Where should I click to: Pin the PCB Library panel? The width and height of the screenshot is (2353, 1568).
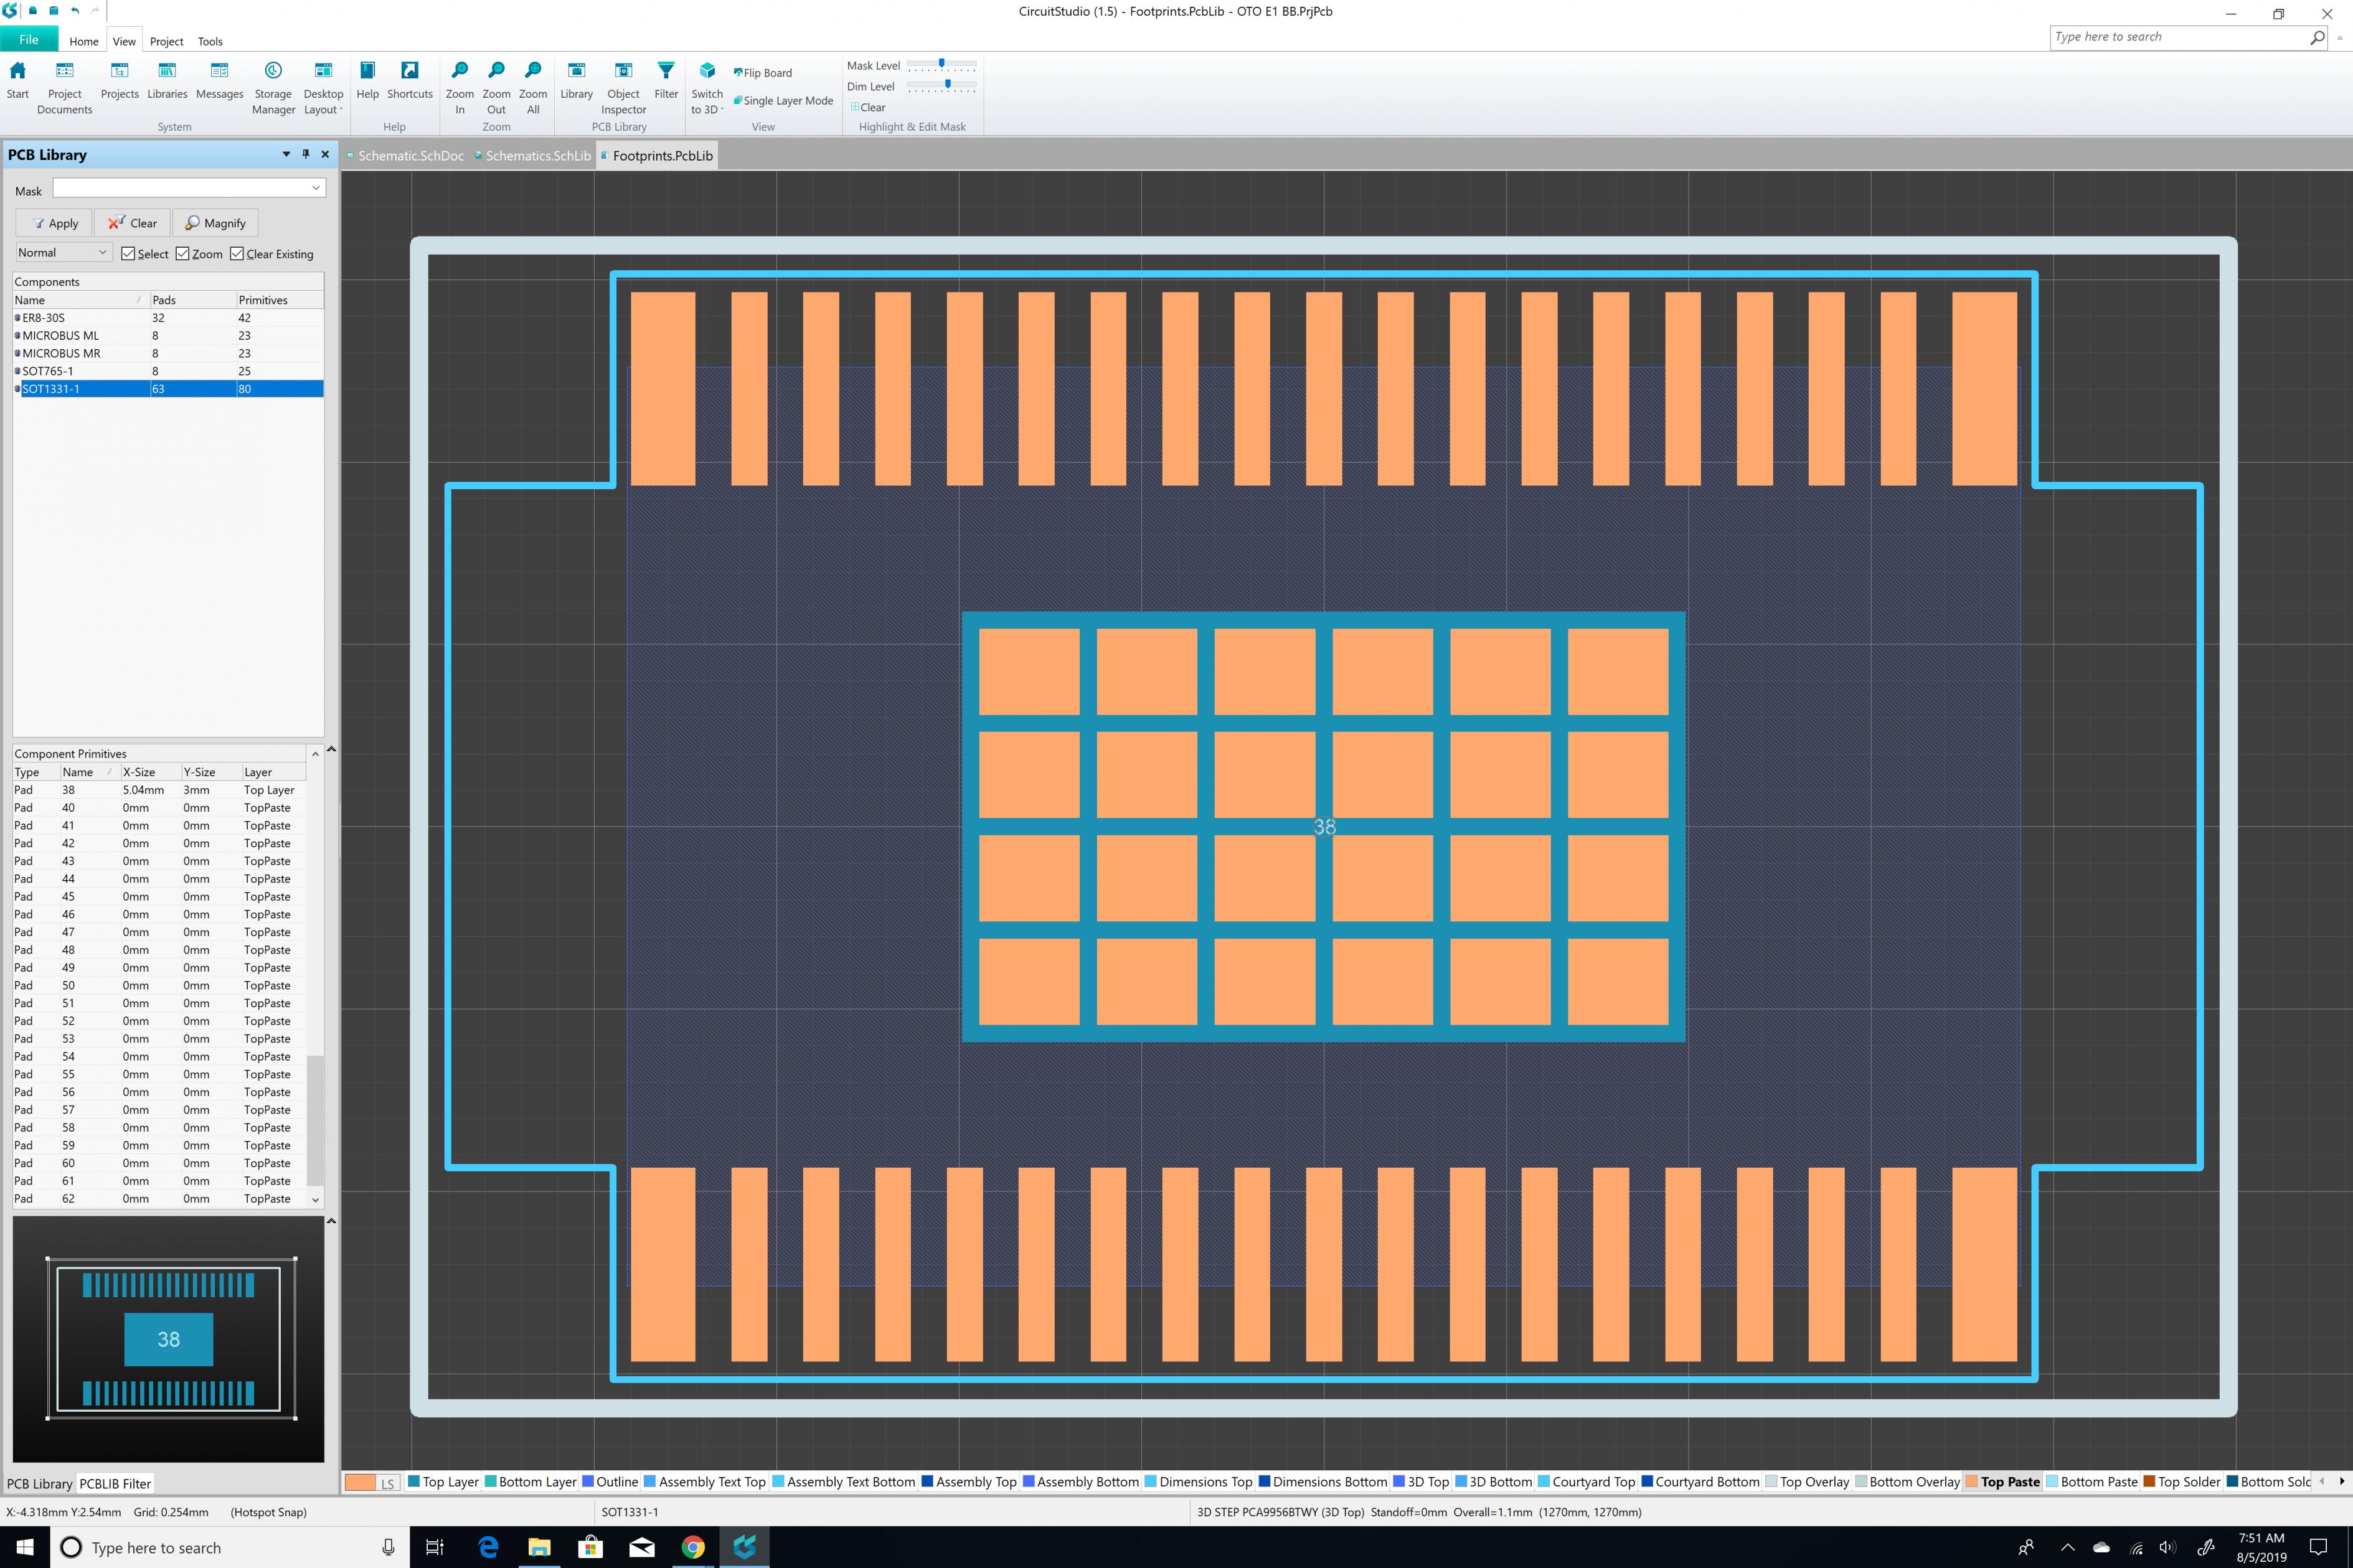[x=306, y=154]
